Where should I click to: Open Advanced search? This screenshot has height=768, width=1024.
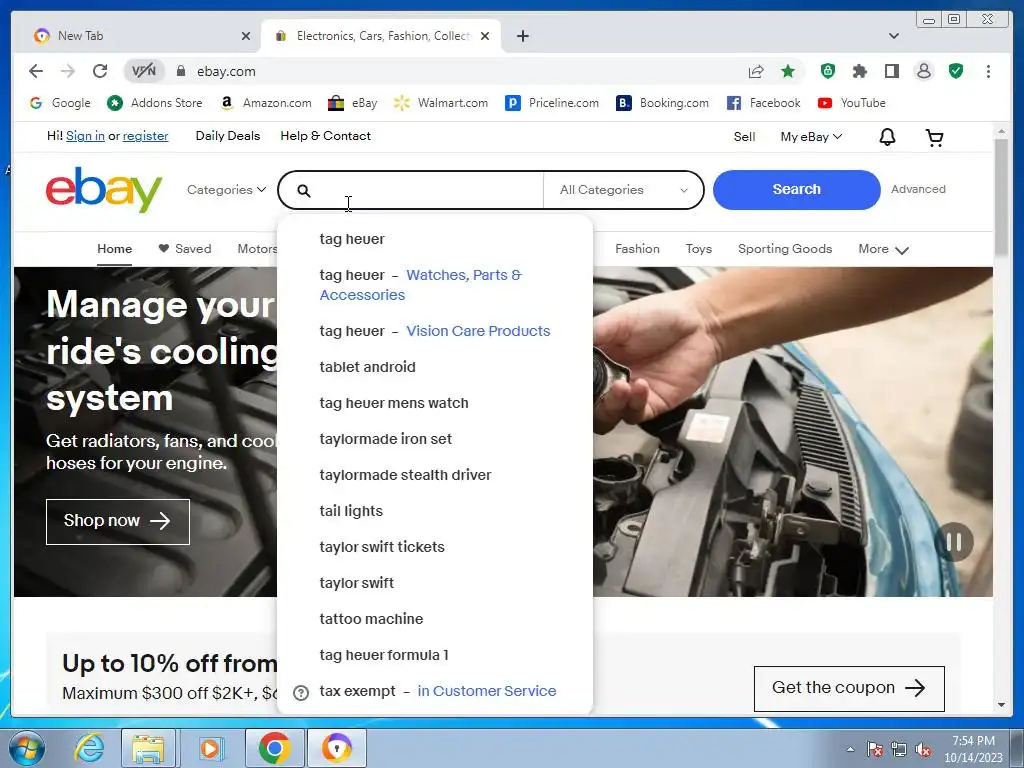tap(918, 189)
